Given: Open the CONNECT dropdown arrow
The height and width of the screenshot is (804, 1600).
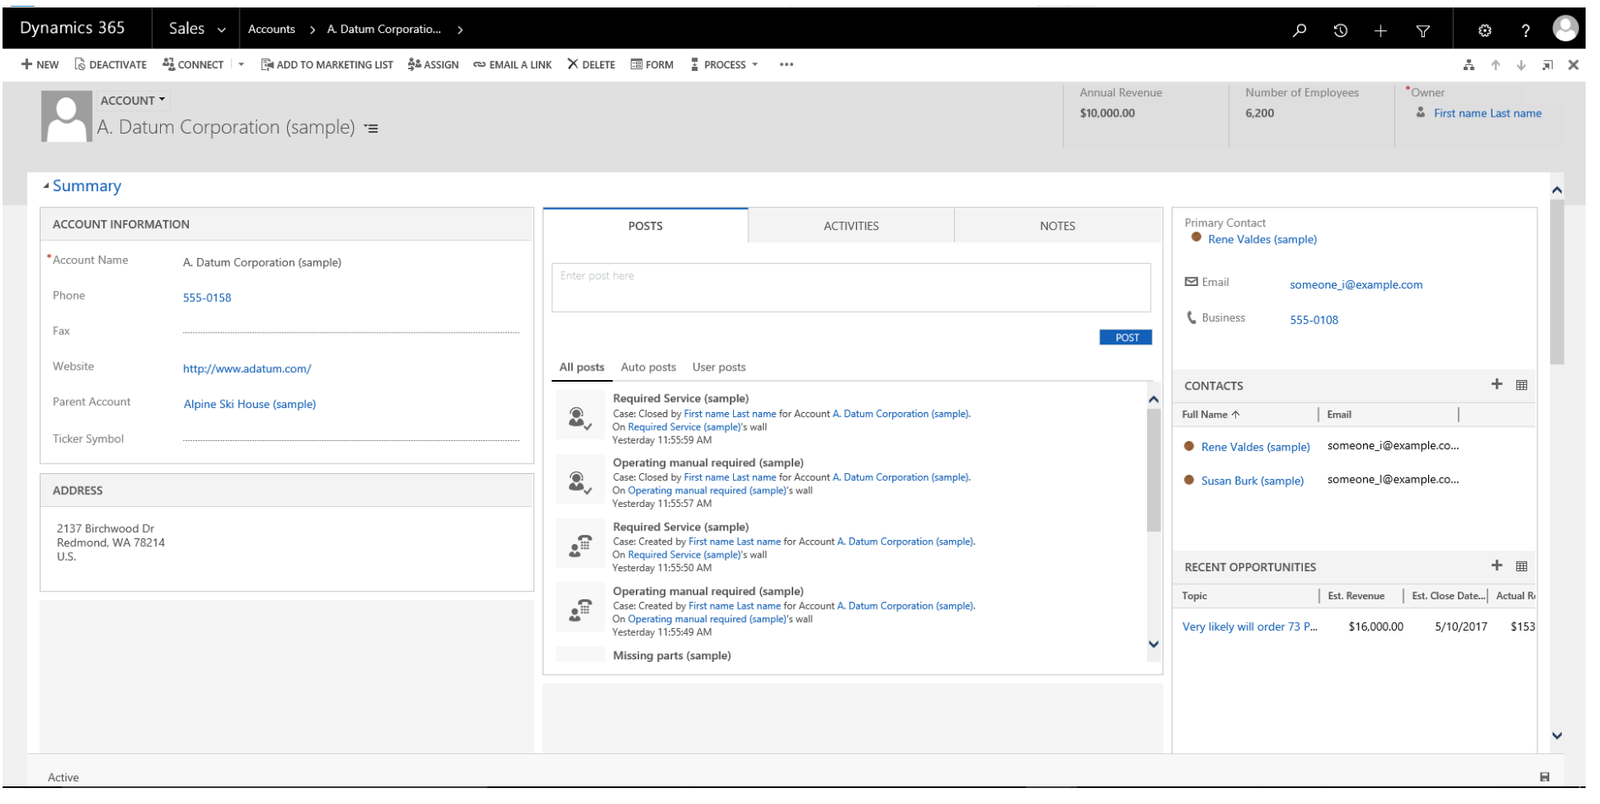Looking at the screenshot, I should (241, 65).
